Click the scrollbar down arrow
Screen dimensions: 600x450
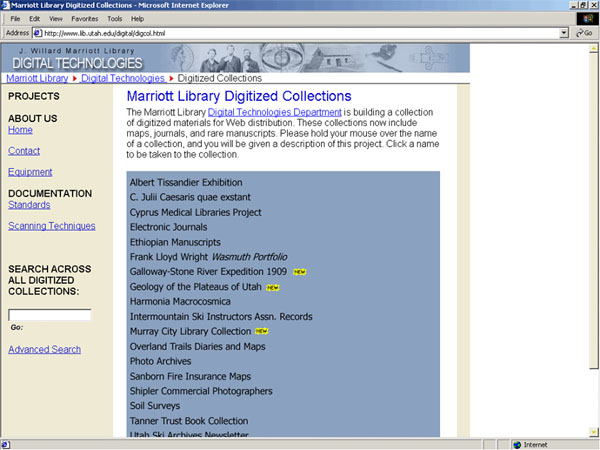click(593, 432)
